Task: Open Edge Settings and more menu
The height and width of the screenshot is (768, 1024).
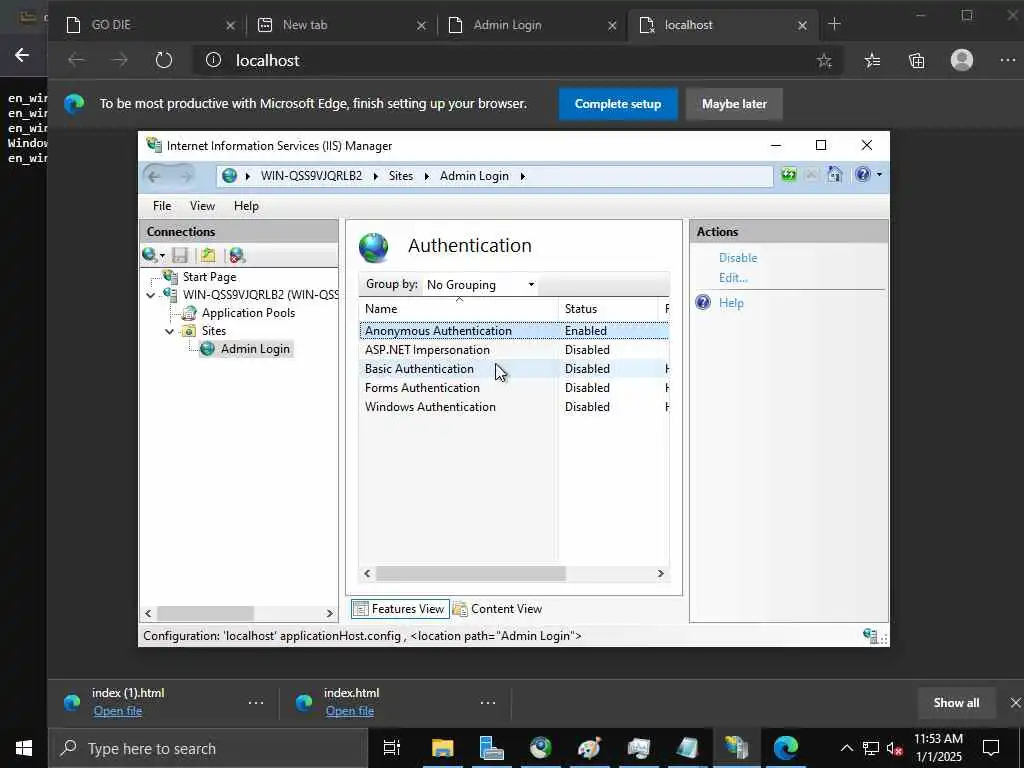Action: [1008, 60]
